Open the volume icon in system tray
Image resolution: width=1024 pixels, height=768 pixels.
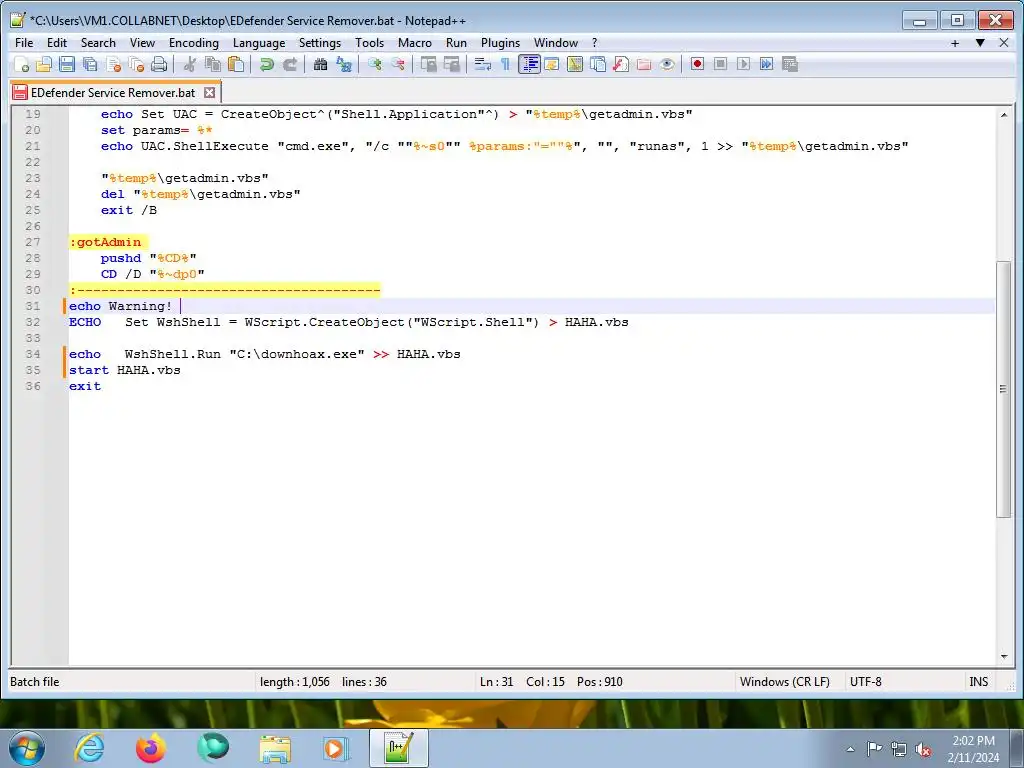pos(923,750)
